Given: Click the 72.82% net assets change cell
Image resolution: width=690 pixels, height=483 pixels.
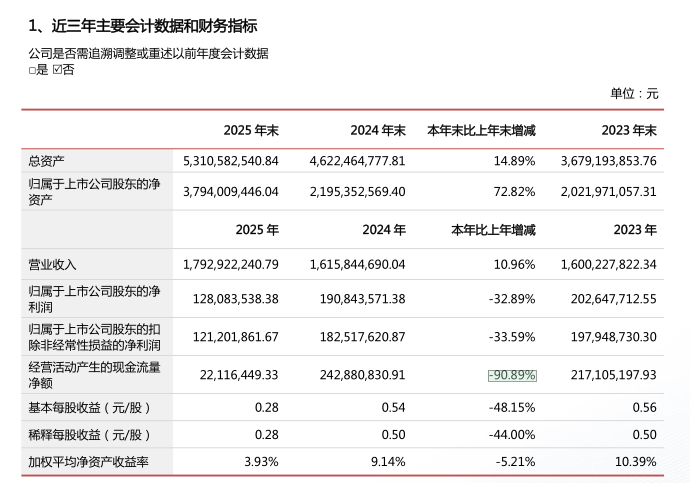Looking at the screenshot, I should point(515,191).
